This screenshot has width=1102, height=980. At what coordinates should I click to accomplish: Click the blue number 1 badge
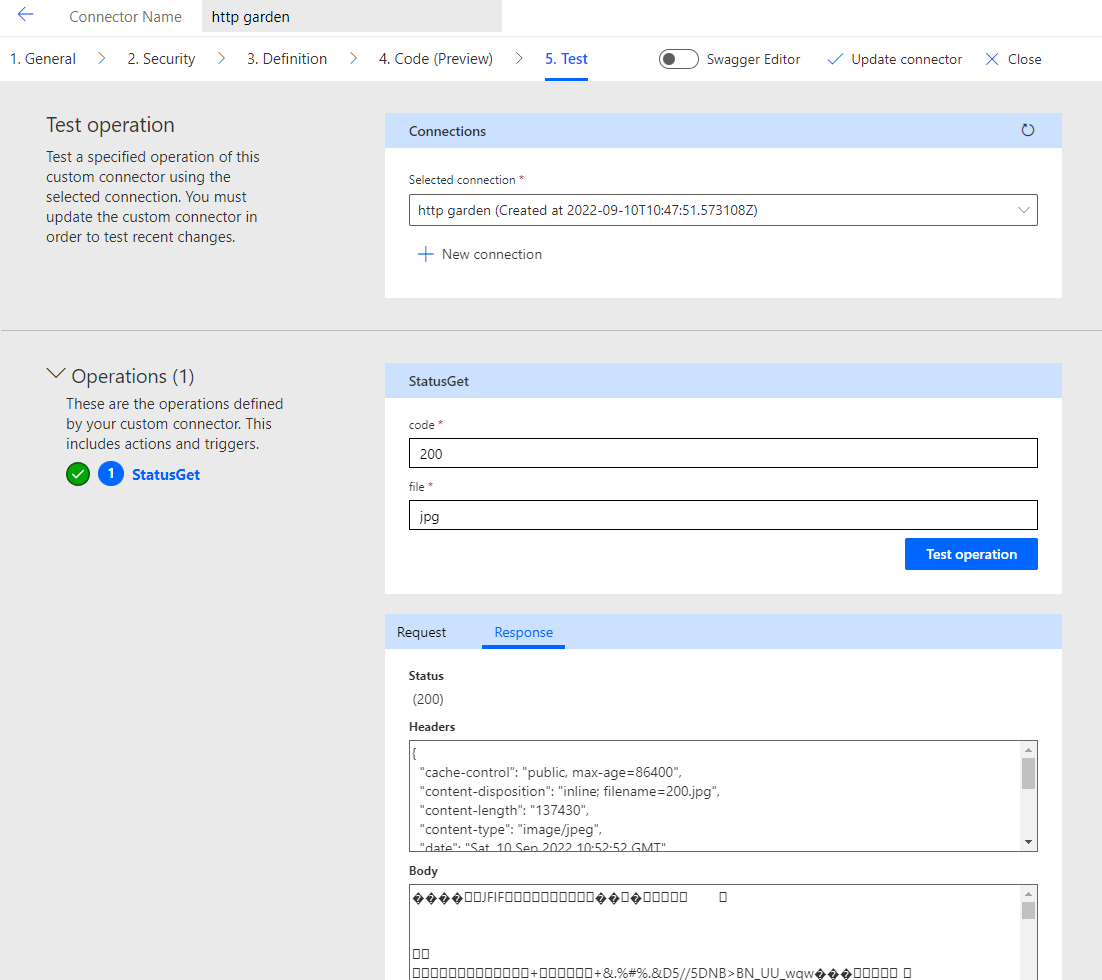point(110,474)
